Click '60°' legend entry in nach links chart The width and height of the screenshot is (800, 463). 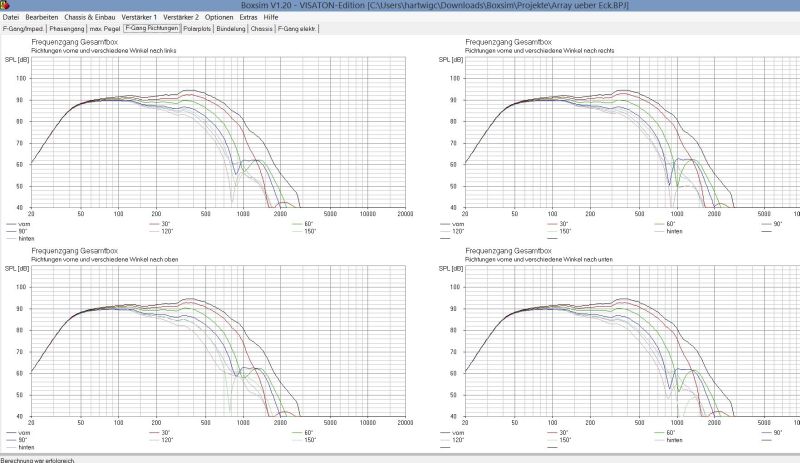coord(303,224)
